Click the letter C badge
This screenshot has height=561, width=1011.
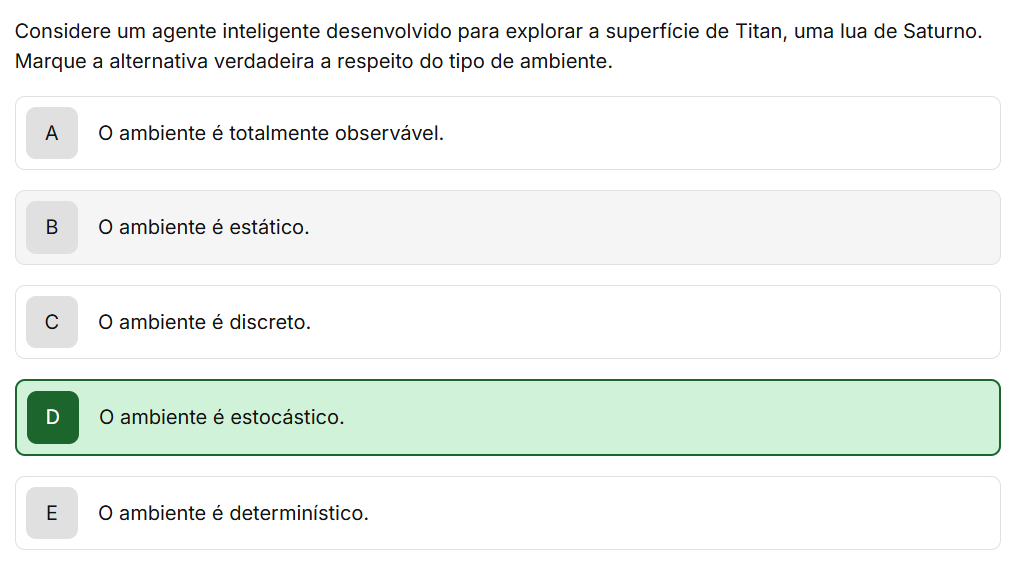point(52,322)
